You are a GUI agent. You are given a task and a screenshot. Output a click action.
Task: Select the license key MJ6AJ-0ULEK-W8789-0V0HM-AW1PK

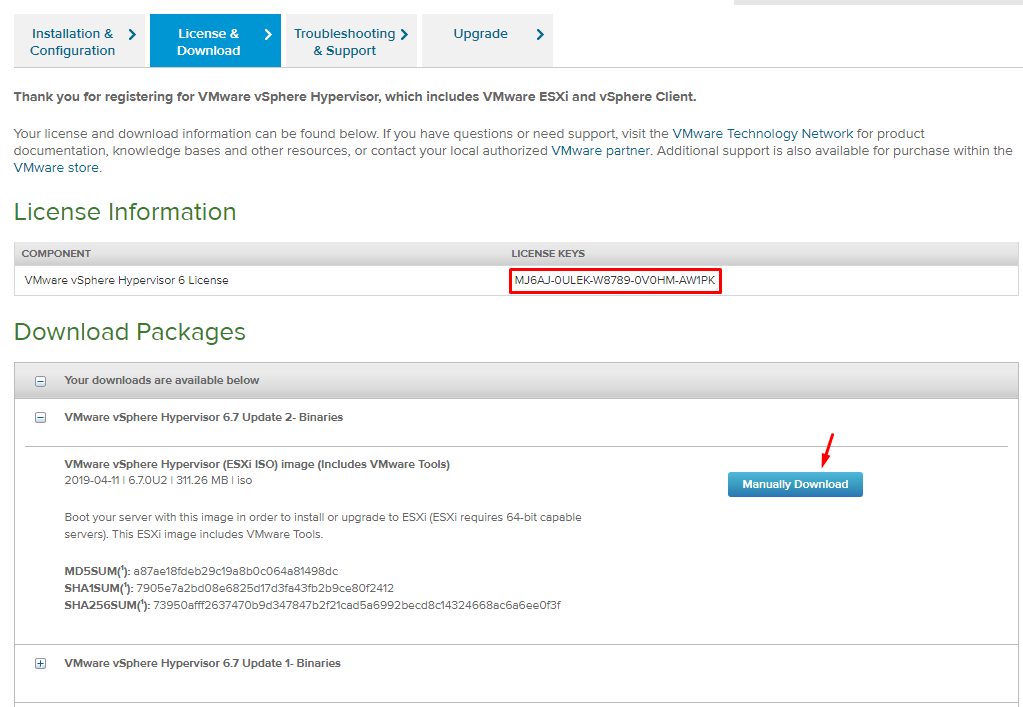(615, 280)
